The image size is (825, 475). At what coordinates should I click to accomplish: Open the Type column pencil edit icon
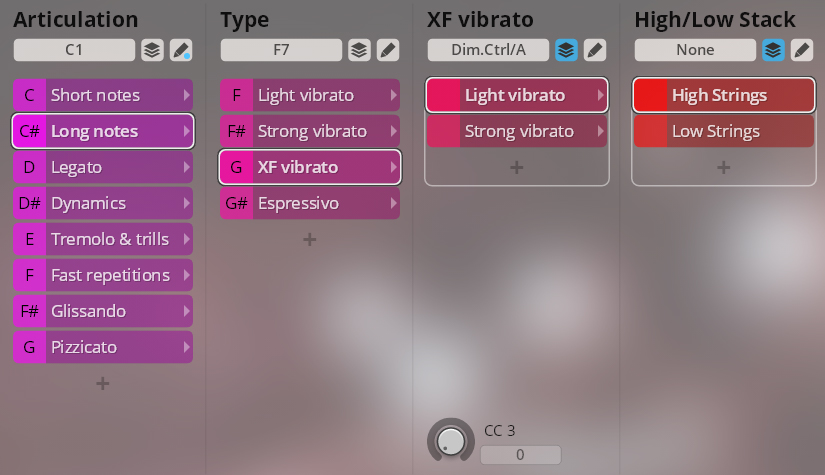coord(388,50)
